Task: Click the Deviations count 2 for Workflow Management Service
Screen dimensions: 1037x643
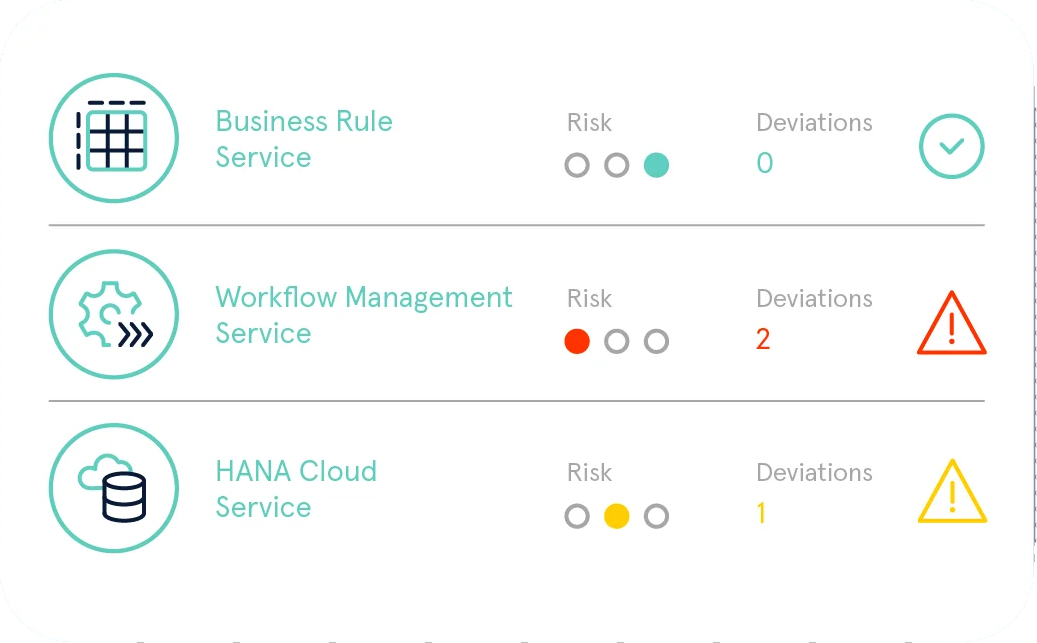Action: [x=763, y=339]
